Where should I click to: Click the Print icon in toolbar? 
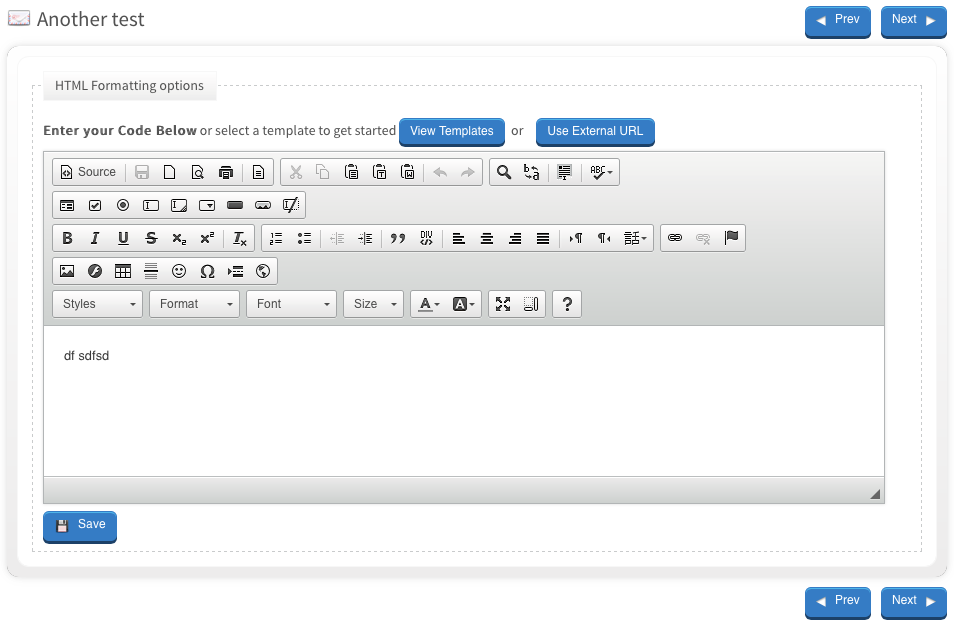point(226,172)
